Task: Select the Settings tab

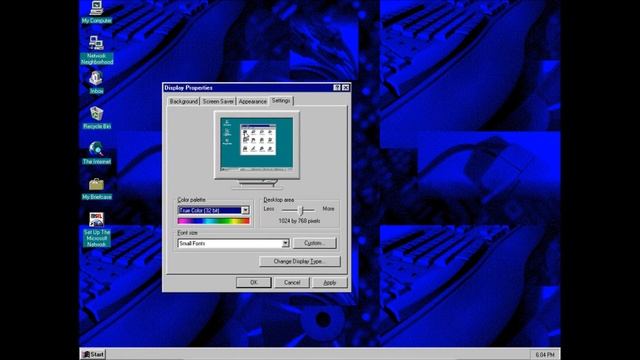Action: coord(281,100)
